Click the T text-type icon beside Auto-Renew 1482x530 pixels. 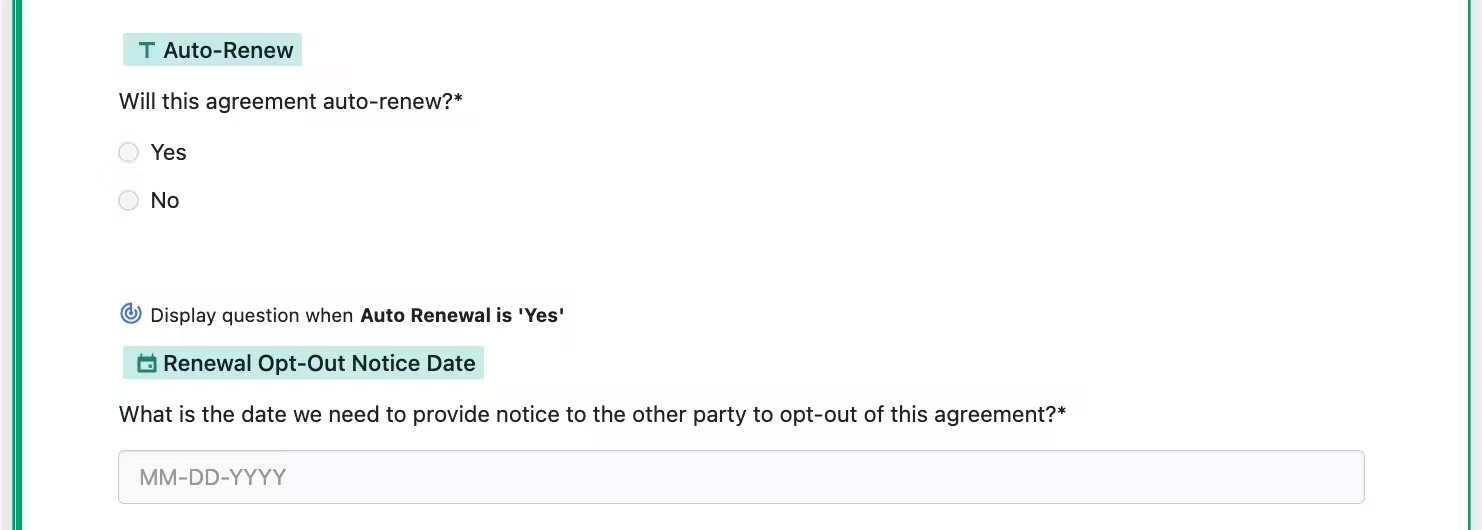click(147, 50)
